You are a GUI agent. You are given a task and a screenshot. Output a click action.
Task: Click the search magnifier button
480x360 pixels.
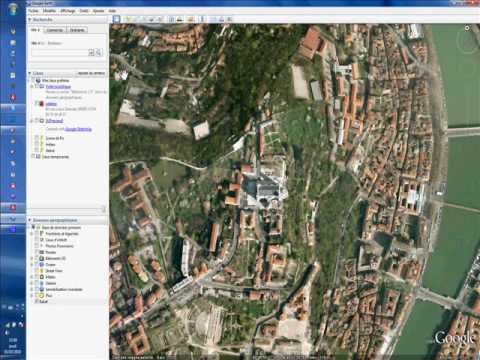click(99, 52)
